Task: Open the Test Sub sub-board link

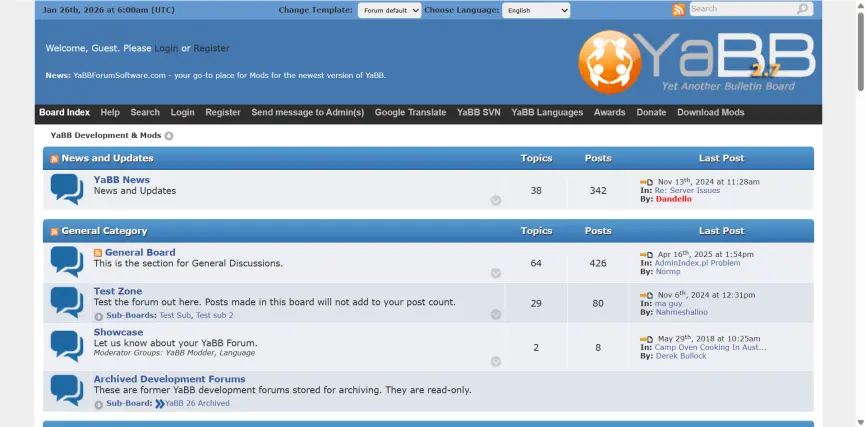Action: [x=176, y=315]
